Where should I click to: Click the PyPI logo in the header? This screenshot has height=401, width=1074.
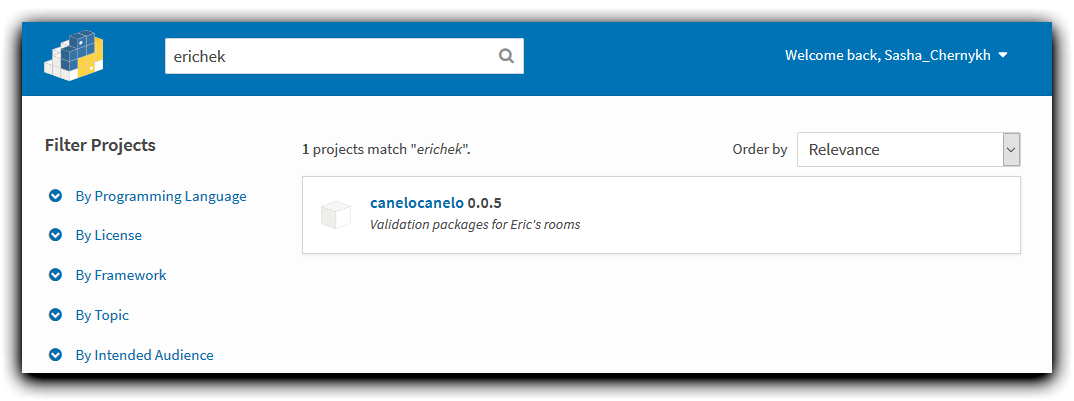click(75, 56)
